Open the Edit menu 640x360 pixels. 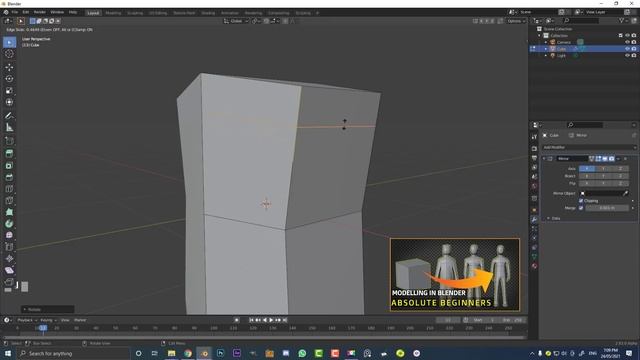pyautogui.click(x=26, y=12)
